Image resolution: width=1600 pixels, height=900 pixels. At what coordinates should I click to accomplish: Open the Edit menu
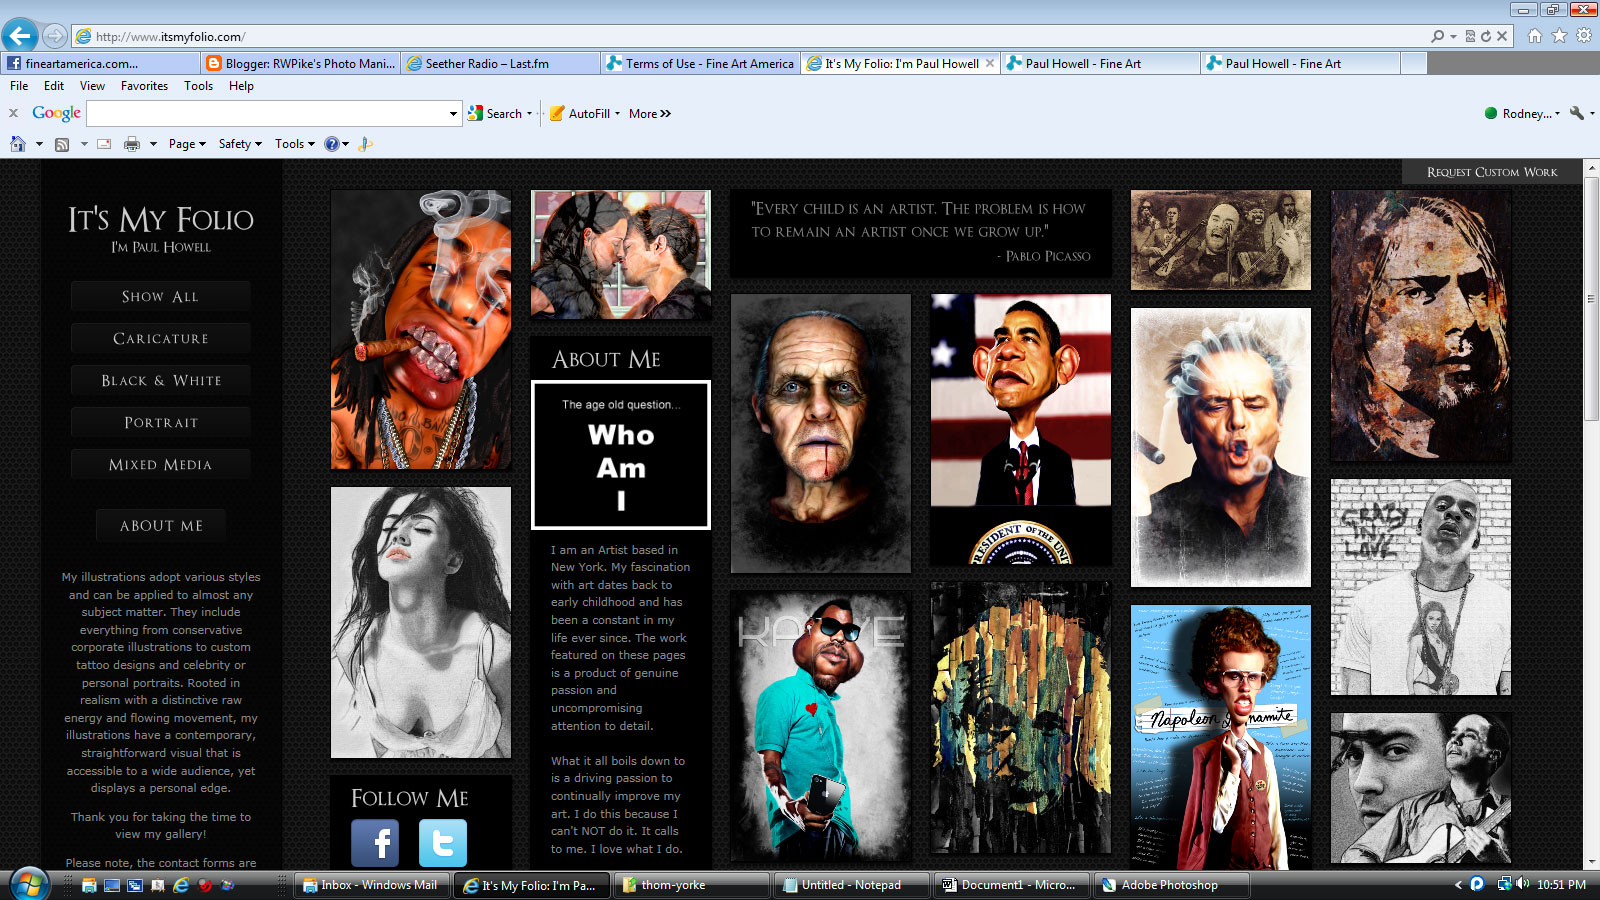click(x=54, y=86)
